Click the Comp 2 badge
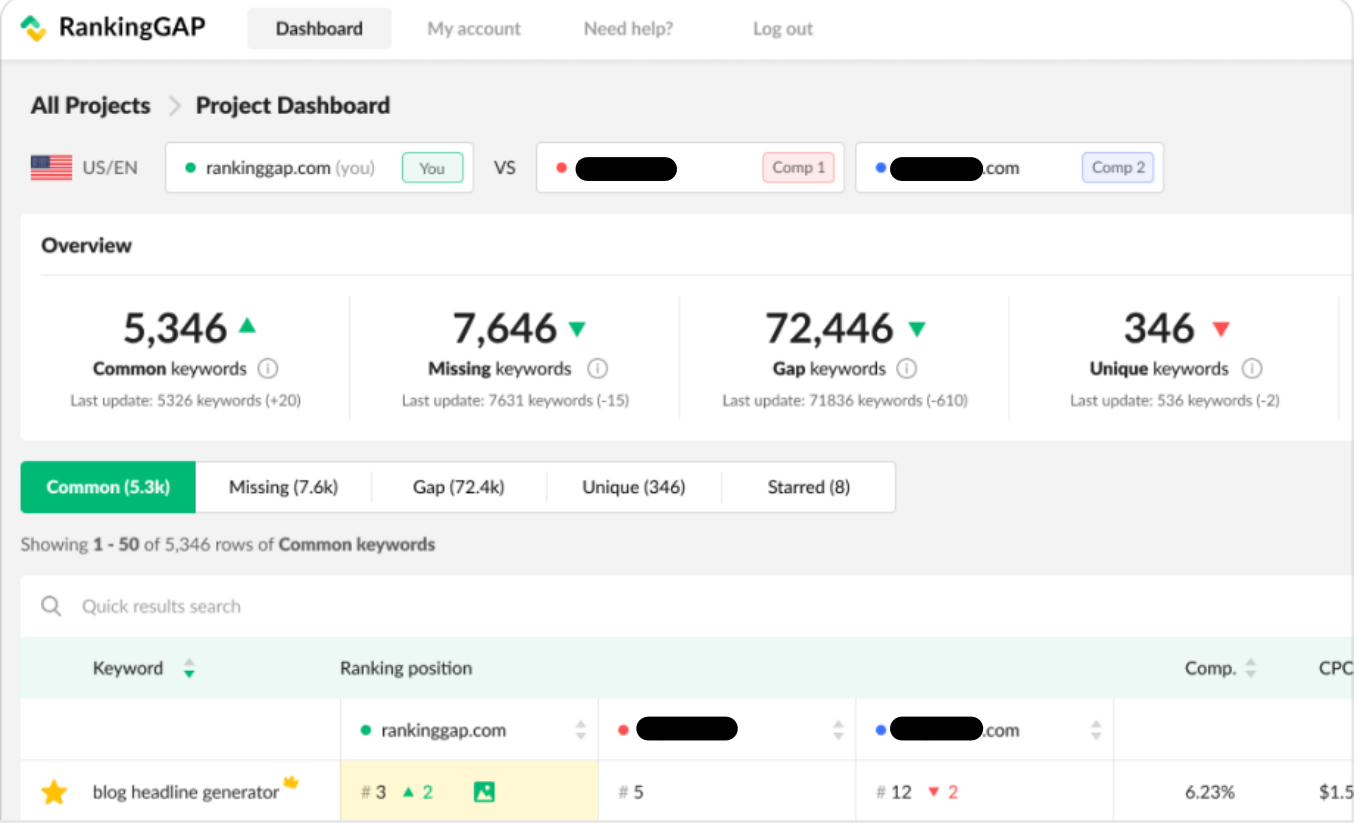This screenshot has width=1354, height=823. [x=1118, y=167]
